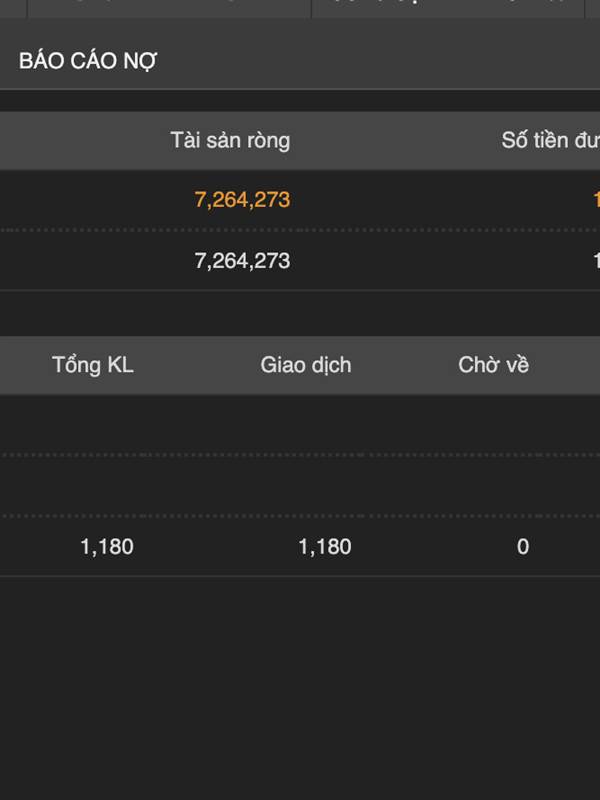Sort by Tài sản ròng column header
The image size is (600, 800).
[230, 140]
